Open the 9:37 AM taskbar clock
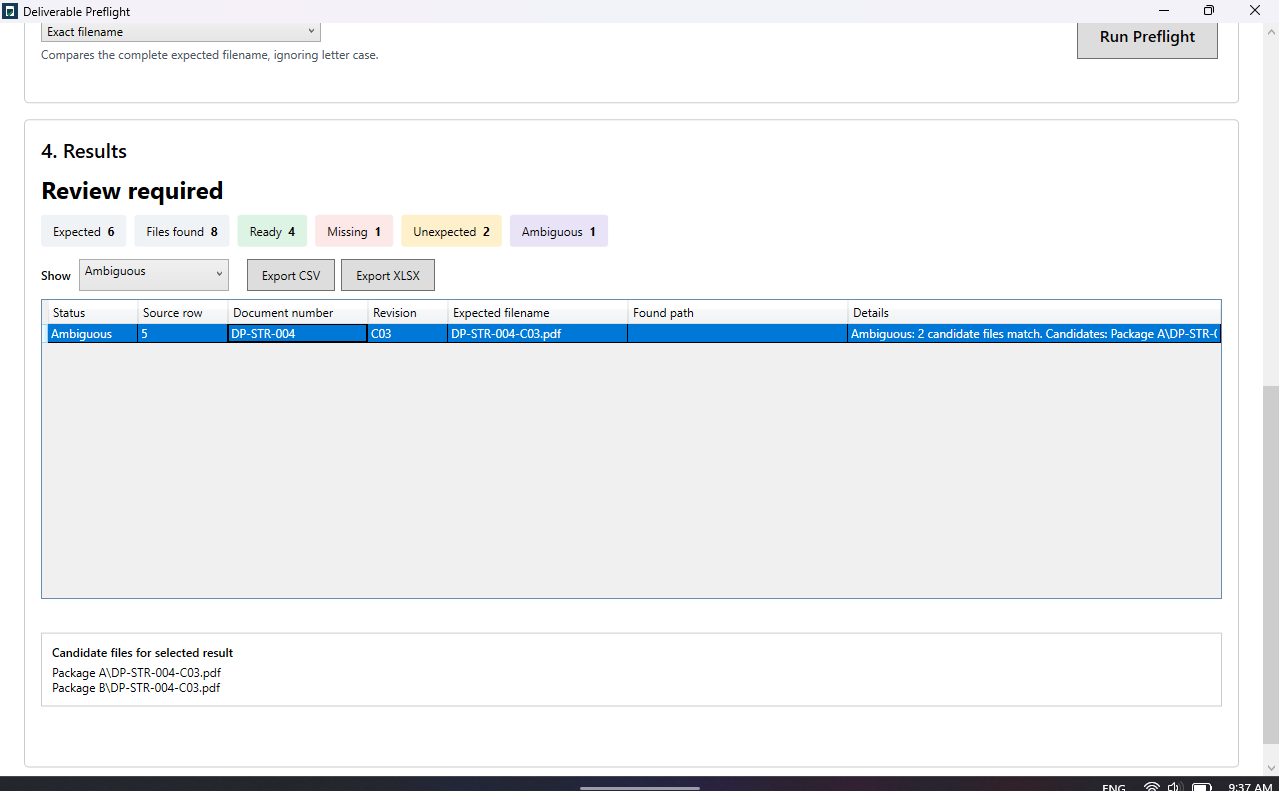The height and width of the screenshot is (791, 1279). [x=1249, y=787]
